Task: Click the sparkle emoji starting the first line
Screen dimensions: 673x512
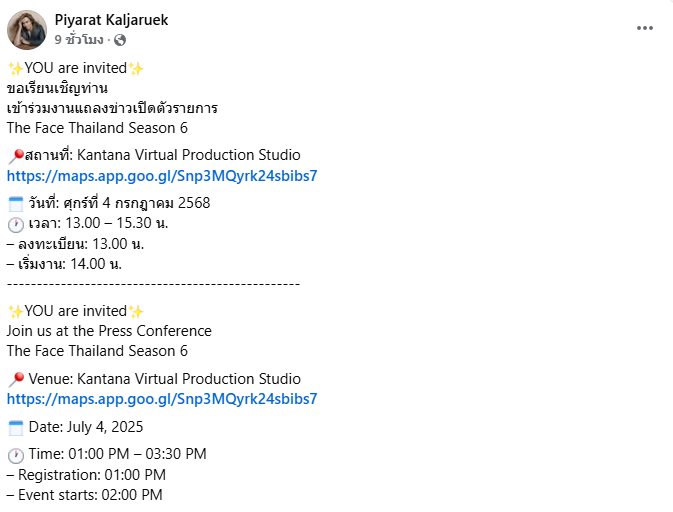Action: (x=15, y=69)
